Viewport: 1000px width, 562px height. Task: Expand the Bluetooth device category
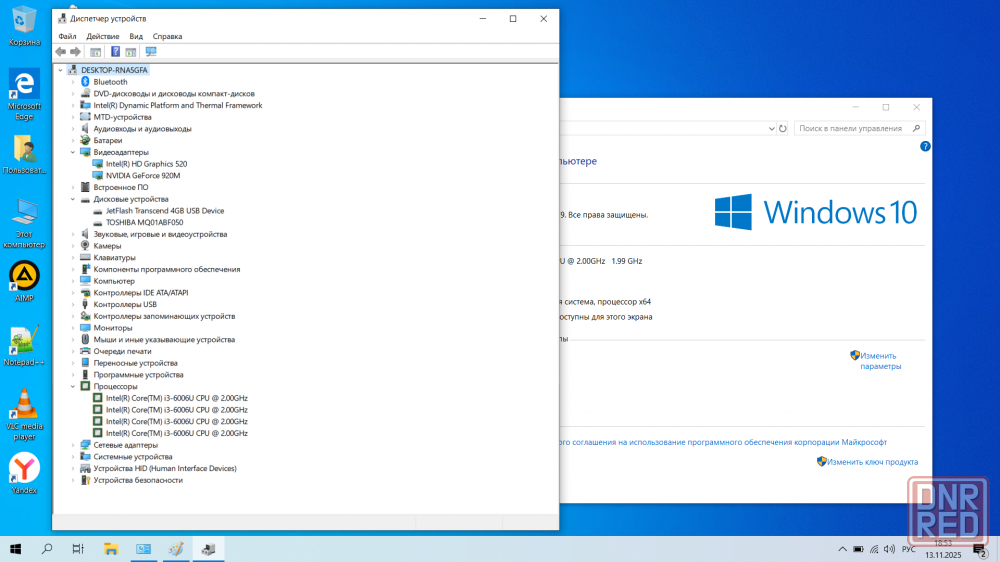coord(73,82)
